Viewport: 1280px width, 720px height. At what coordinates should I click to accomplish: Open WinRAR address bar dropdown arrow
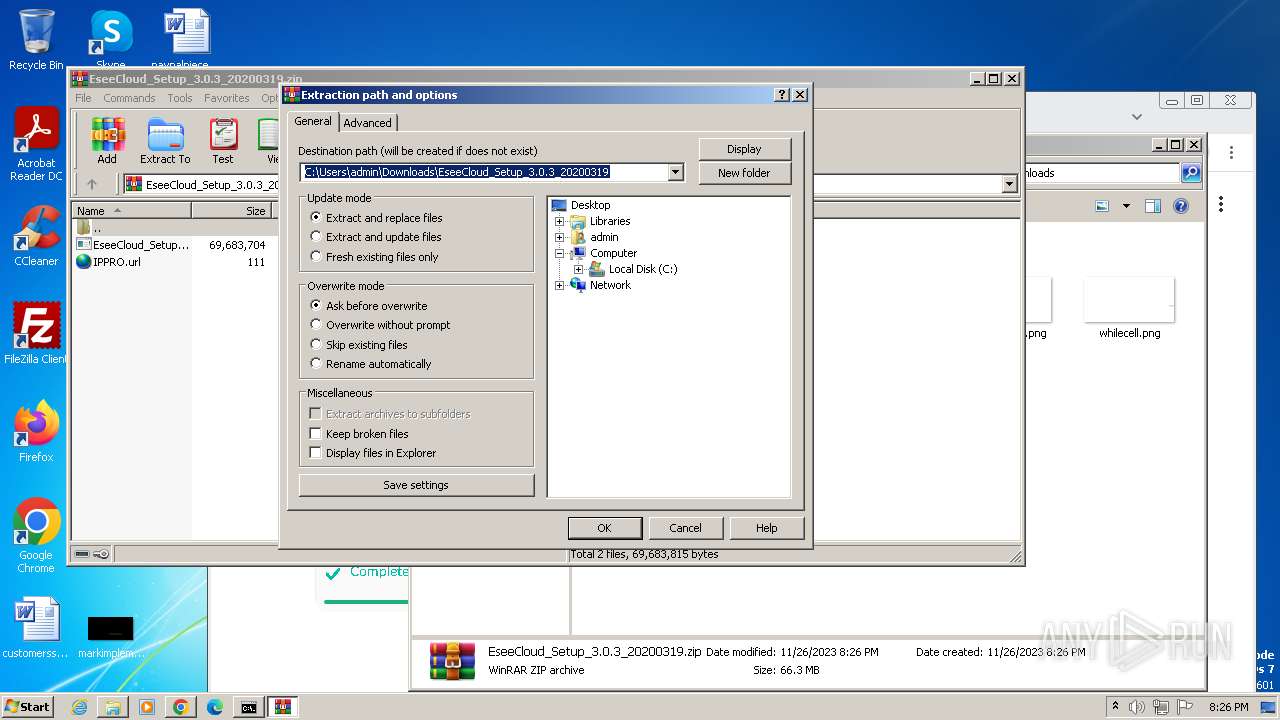(x=1009, y=184)
